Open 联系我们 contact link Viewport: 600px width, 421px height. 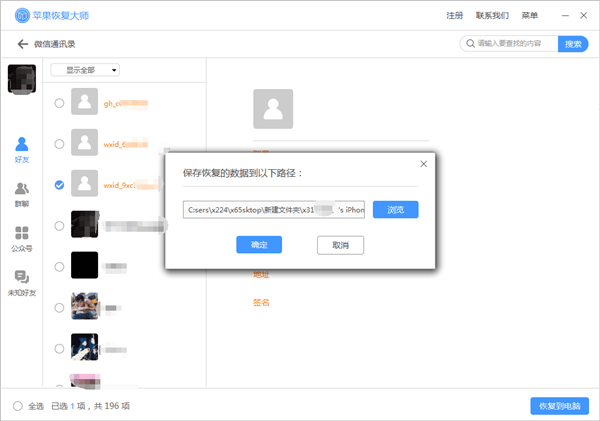(492, 16)
